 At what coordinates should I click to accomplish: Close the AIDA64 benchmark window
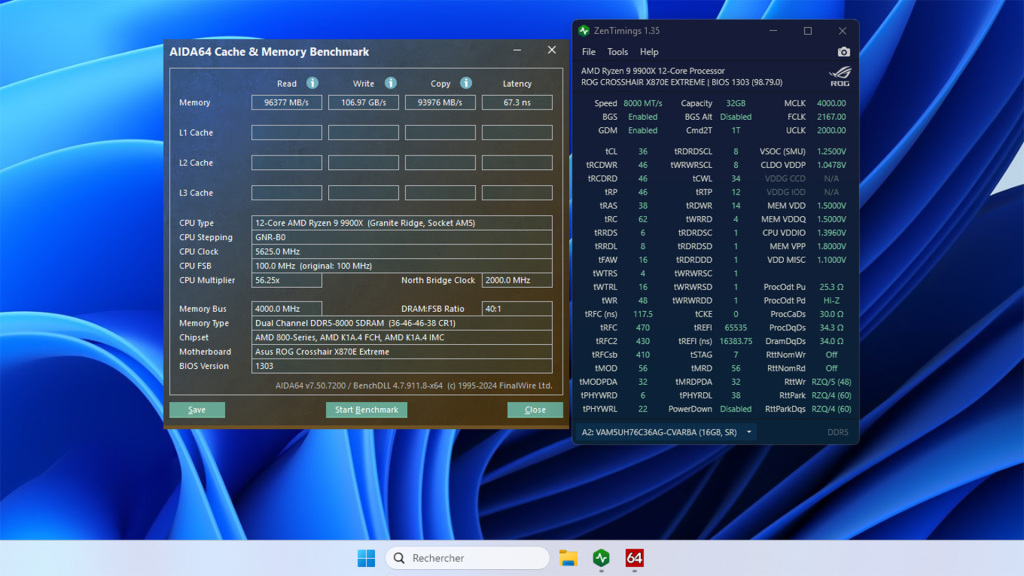coord(552,50)
